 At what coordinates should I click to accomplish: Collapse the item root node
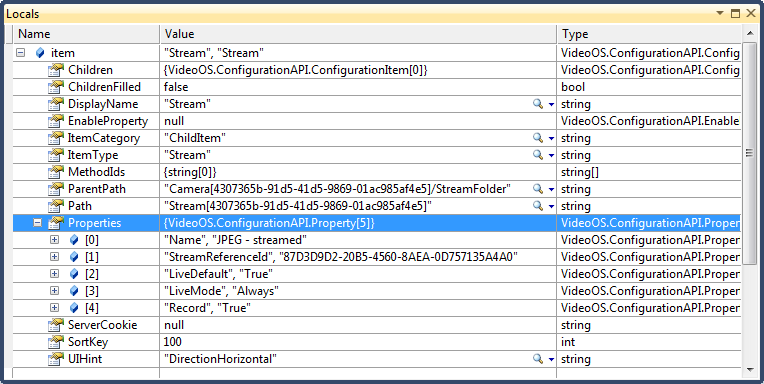[x=20, y=53]
